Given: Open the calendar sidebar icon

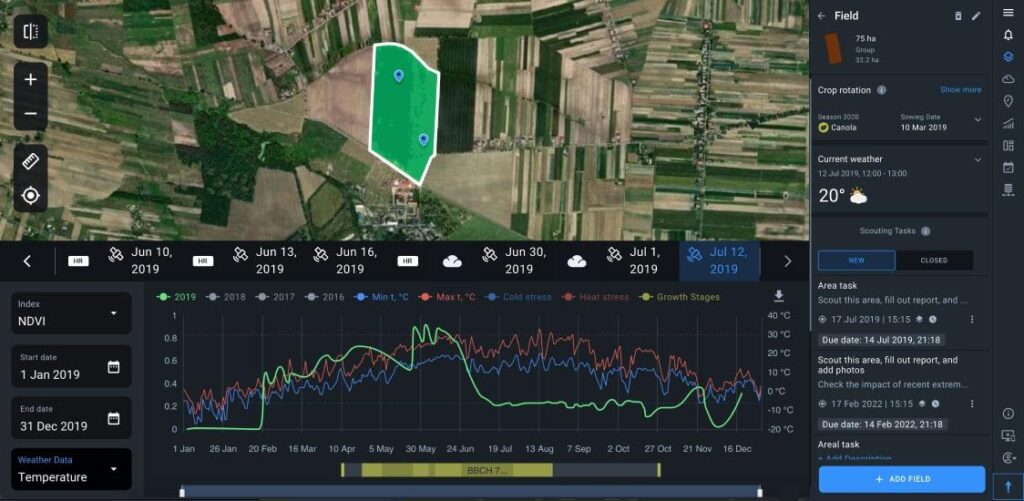Looking at the screenshot, I should click(x=1008, y=167).
